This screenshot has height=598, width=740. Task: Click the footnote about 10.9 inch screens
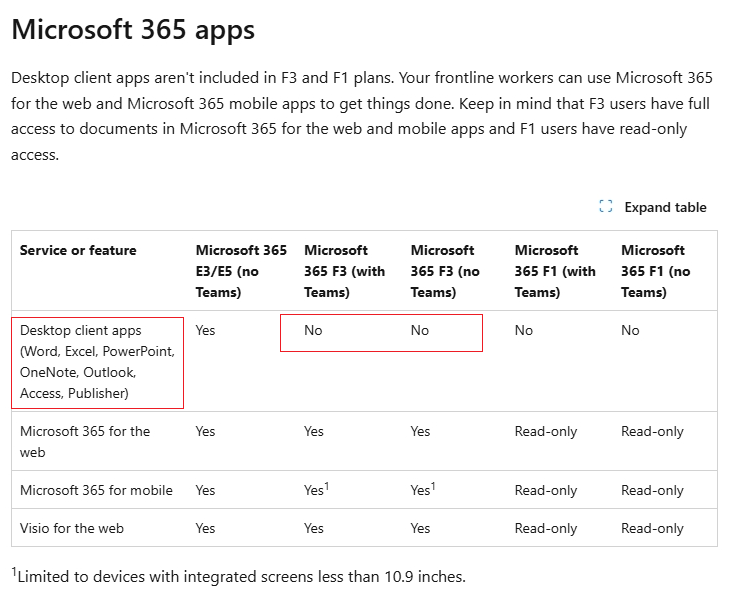pos(238,576)
